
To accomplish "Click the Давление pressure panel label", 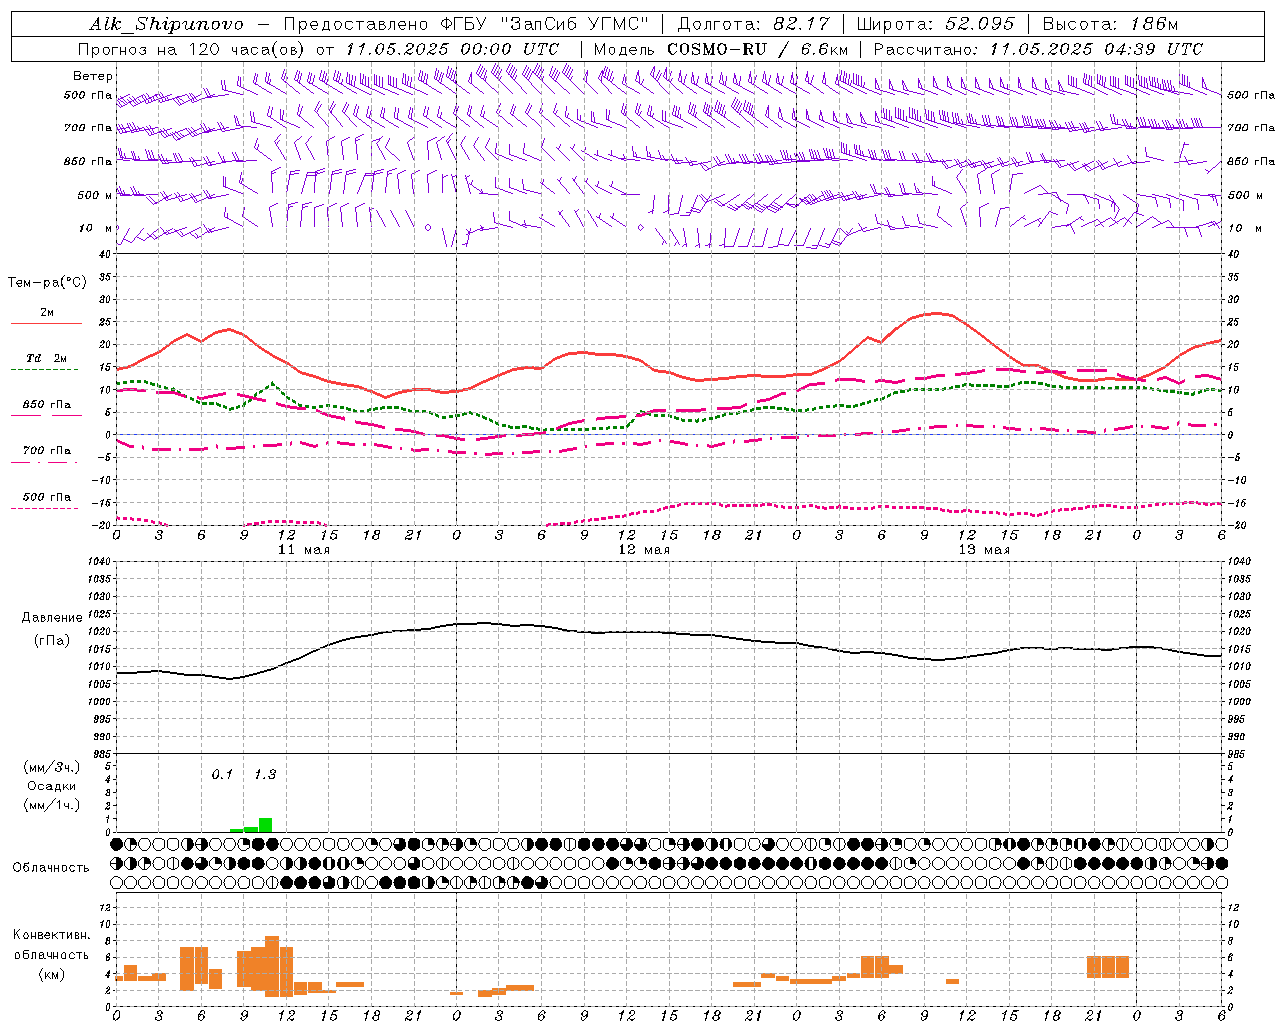I will (x=52, y=618).
